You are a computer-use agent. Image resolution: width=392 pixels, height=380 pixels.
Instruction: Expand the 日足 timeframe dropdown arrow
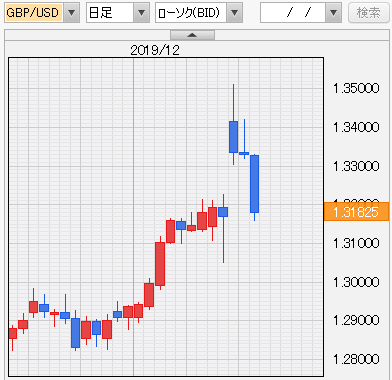141,13
